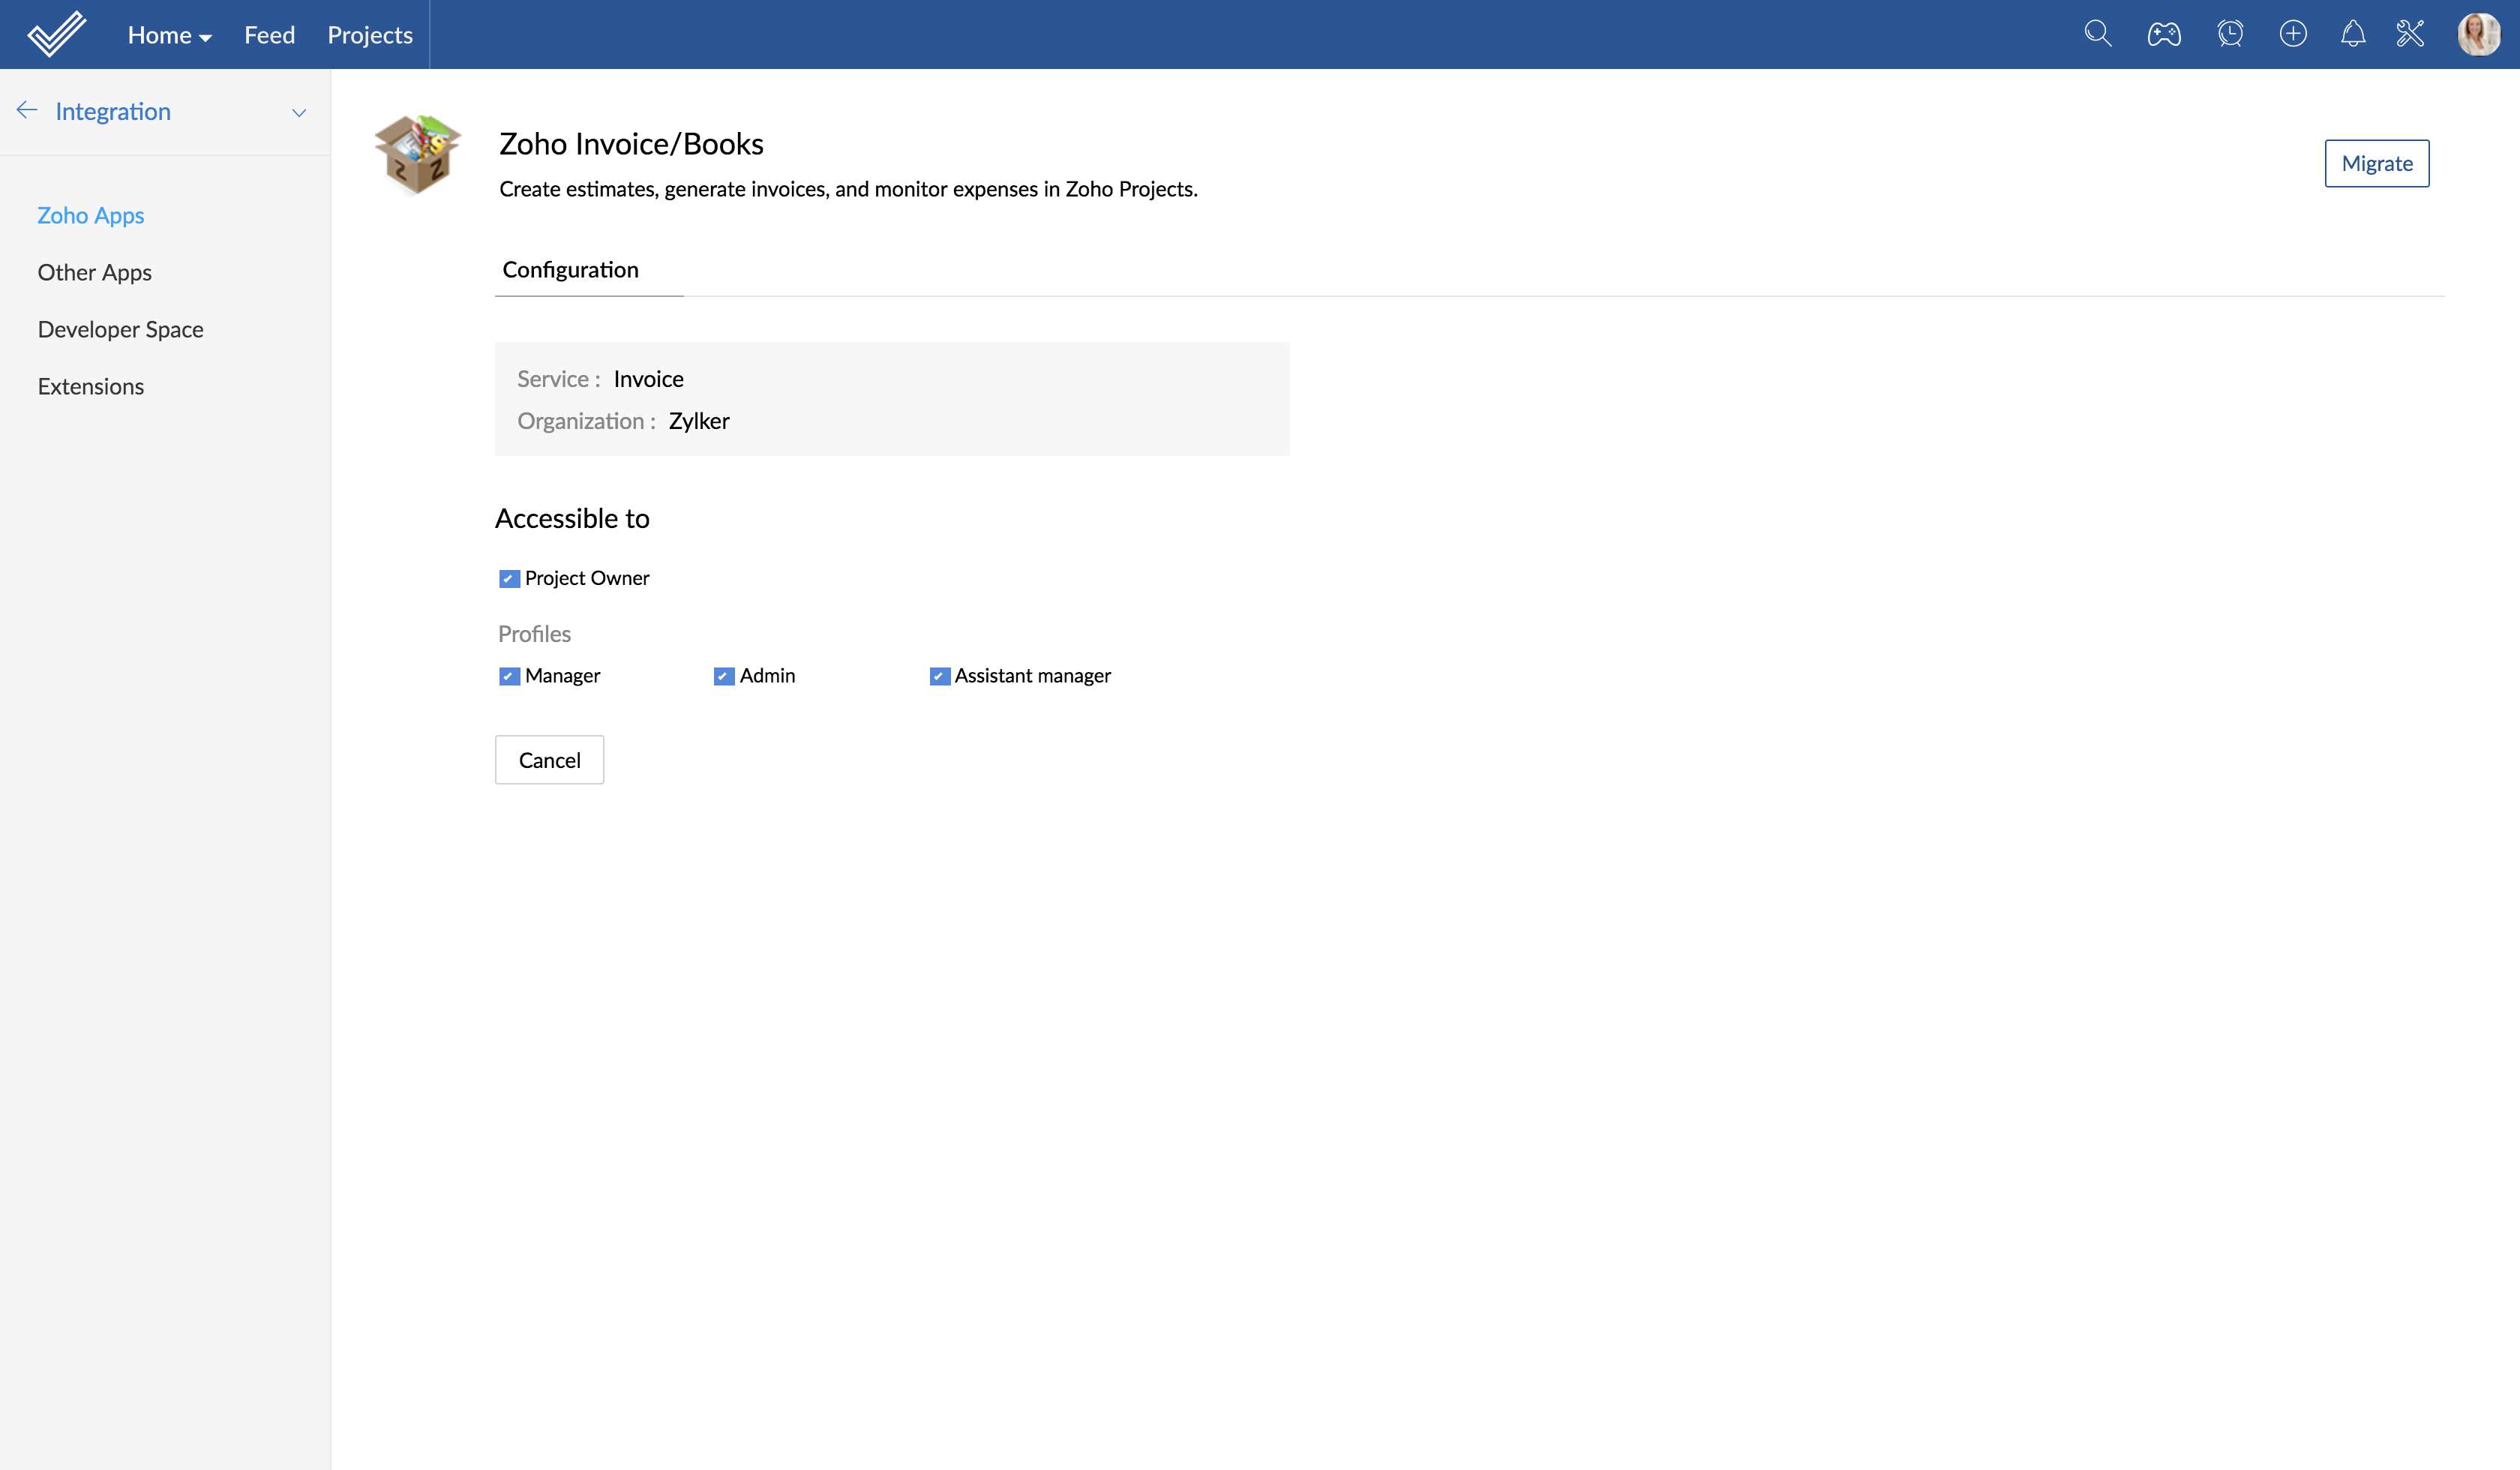Go back using the Integration arrow
Image resolution: width=2520 pixels, height=1470 pixels.
[x=27, y=111]
